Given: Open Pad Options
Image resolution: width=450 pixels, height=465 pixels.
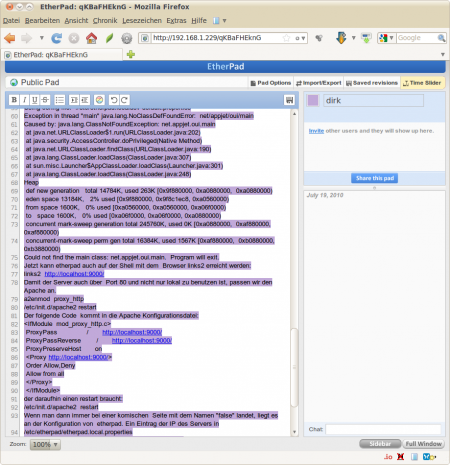Looking at the screenshot, I should point(271,83).
